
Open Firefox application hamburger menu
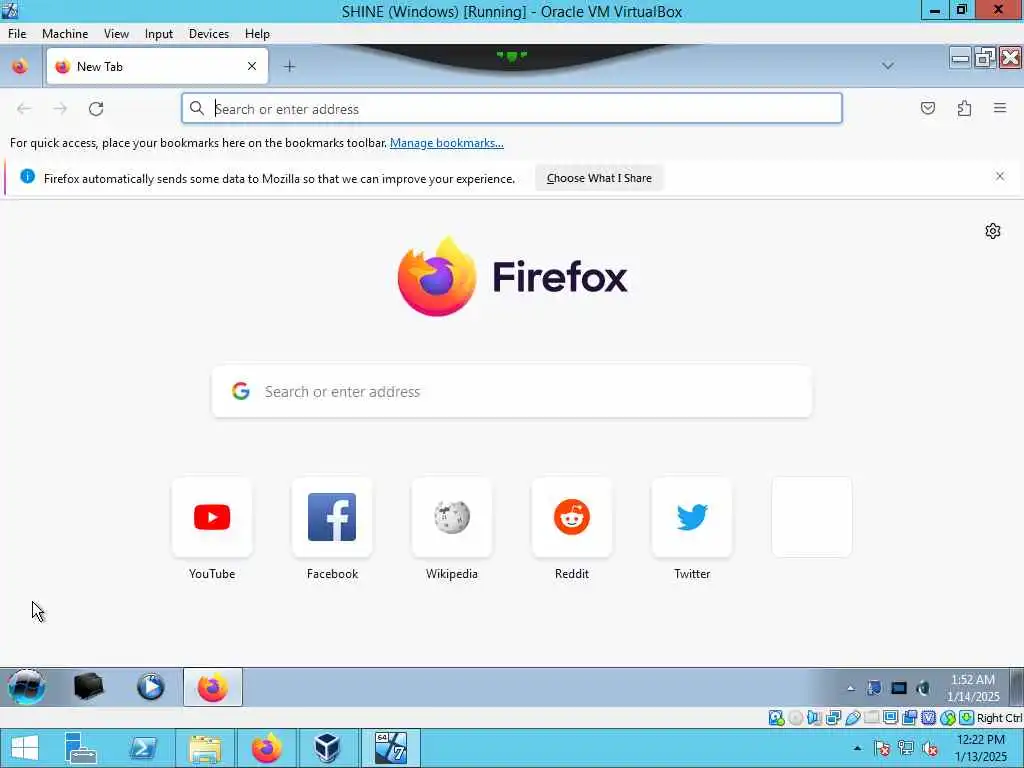(1000, 108)
